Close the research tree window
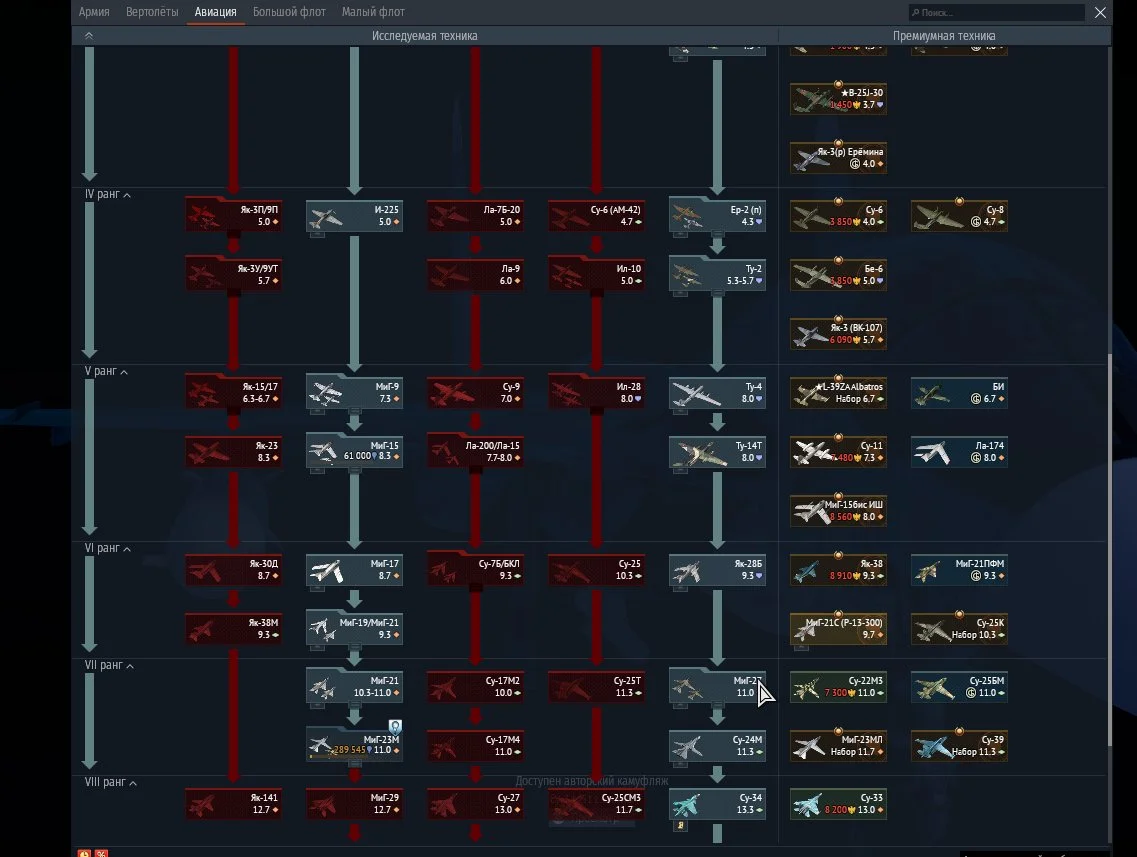 pyautogui.click(x=1100, y=13)
